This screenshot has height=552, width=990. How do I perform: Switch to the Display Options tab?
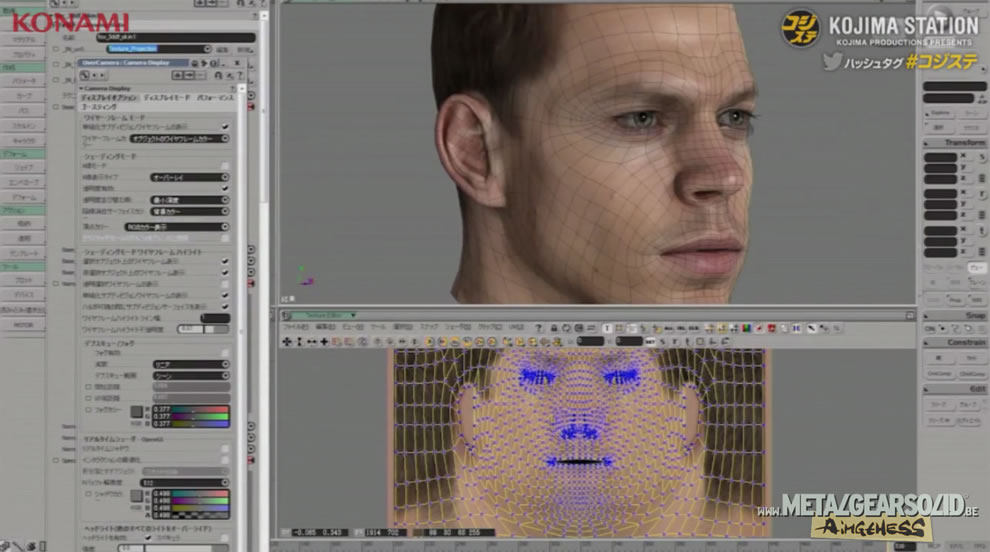point(109,98)
